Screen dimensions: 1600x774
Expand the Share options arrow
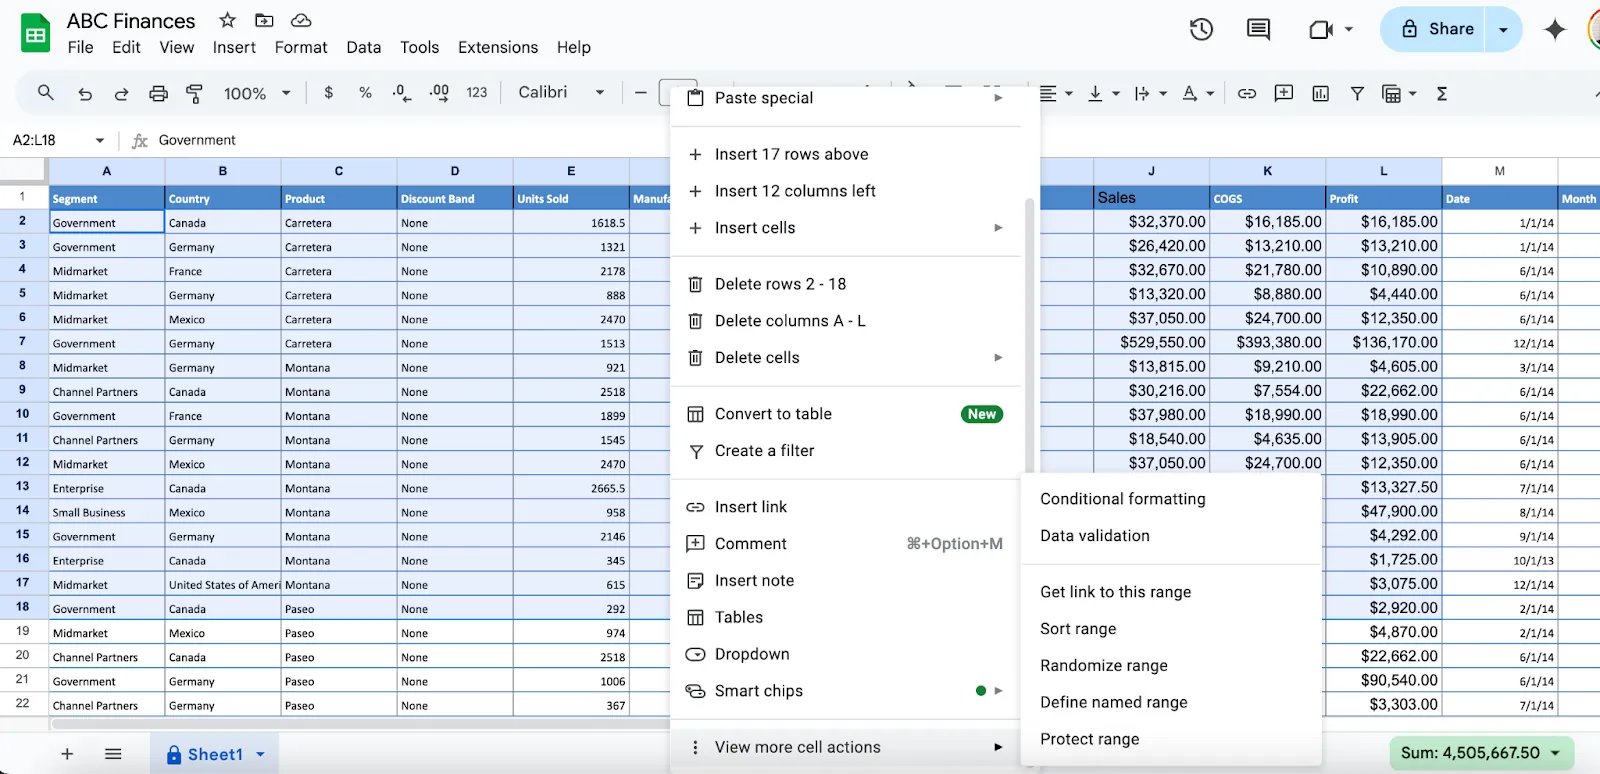(x=1503, y=30)
